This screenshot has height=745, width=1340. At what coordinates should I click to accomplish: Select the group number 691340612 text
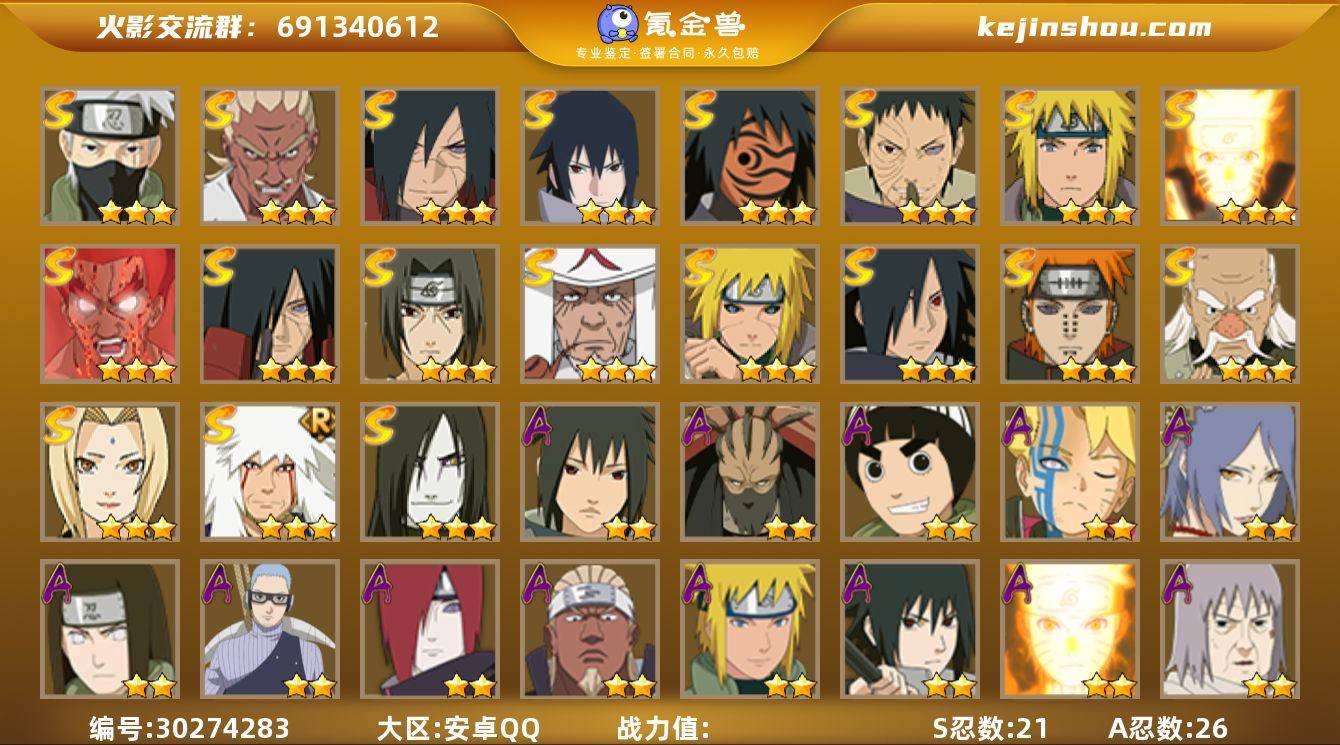coord(358,27)
